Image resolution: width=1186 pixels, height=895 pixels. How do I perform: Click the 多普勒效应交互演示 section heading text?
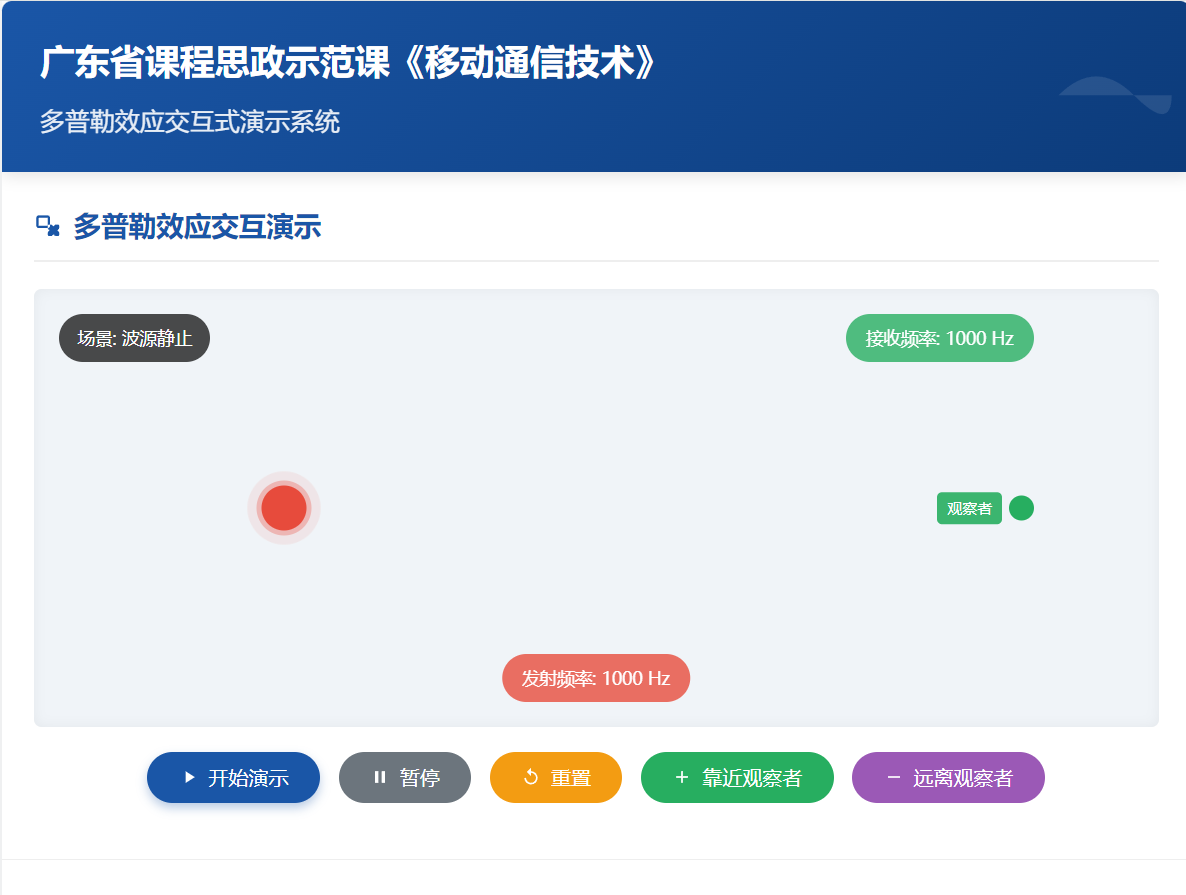tap(197, 226)
